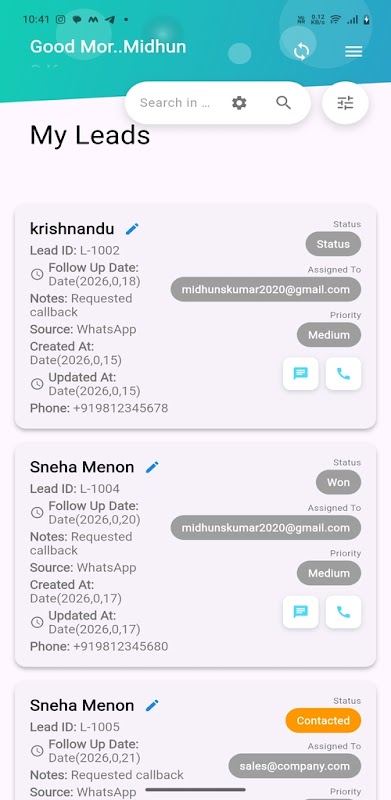Screen dimensions: 391x800
Task: Change Won status on L-1004
Action: point(338,482)
